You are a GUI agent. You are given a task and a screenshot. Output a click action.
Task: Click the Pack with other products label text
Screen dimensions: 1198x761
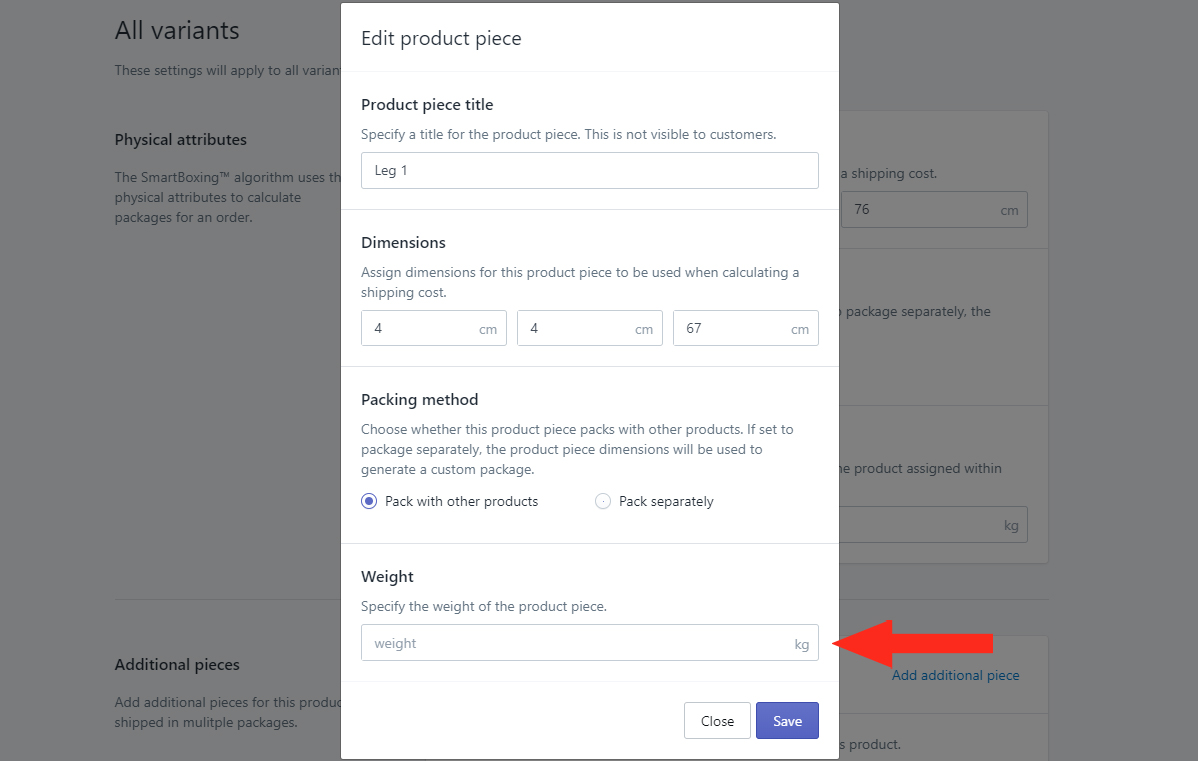461,501
